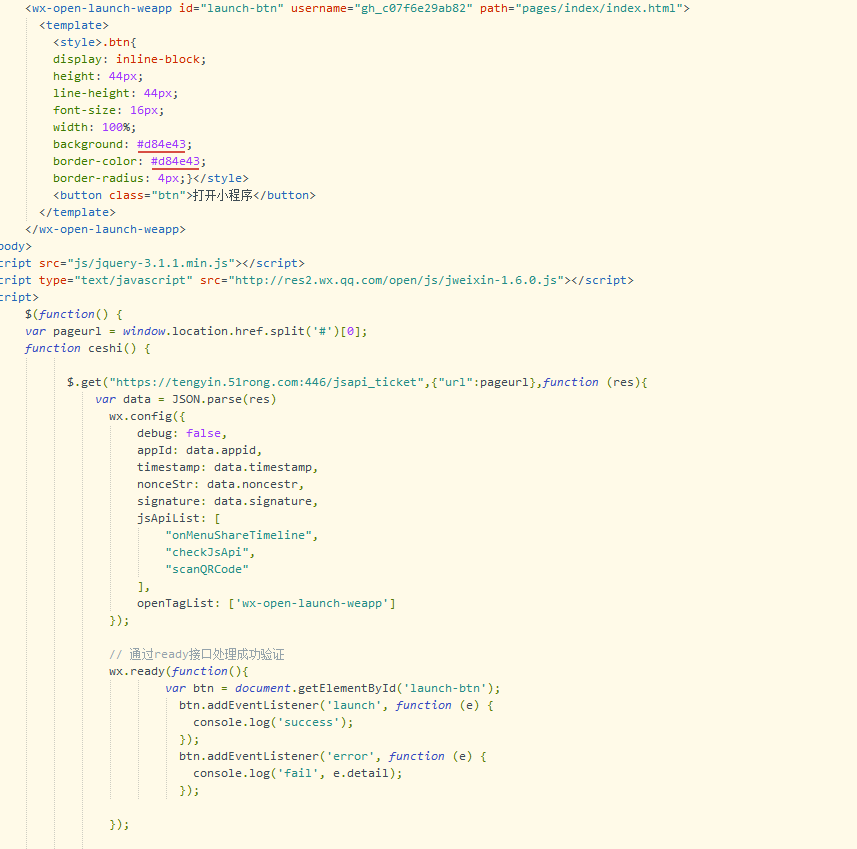This screenshot has height=849, width=857.
Task: Click the "nonceStr: data.noncestr," line
Action: (x=220, y=484)
